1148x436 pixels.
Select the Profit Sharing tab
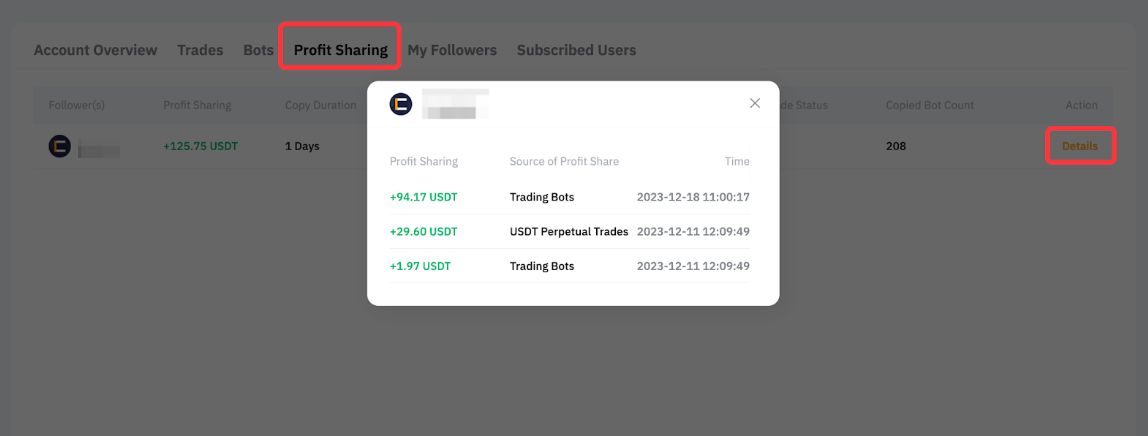point(340,50)
